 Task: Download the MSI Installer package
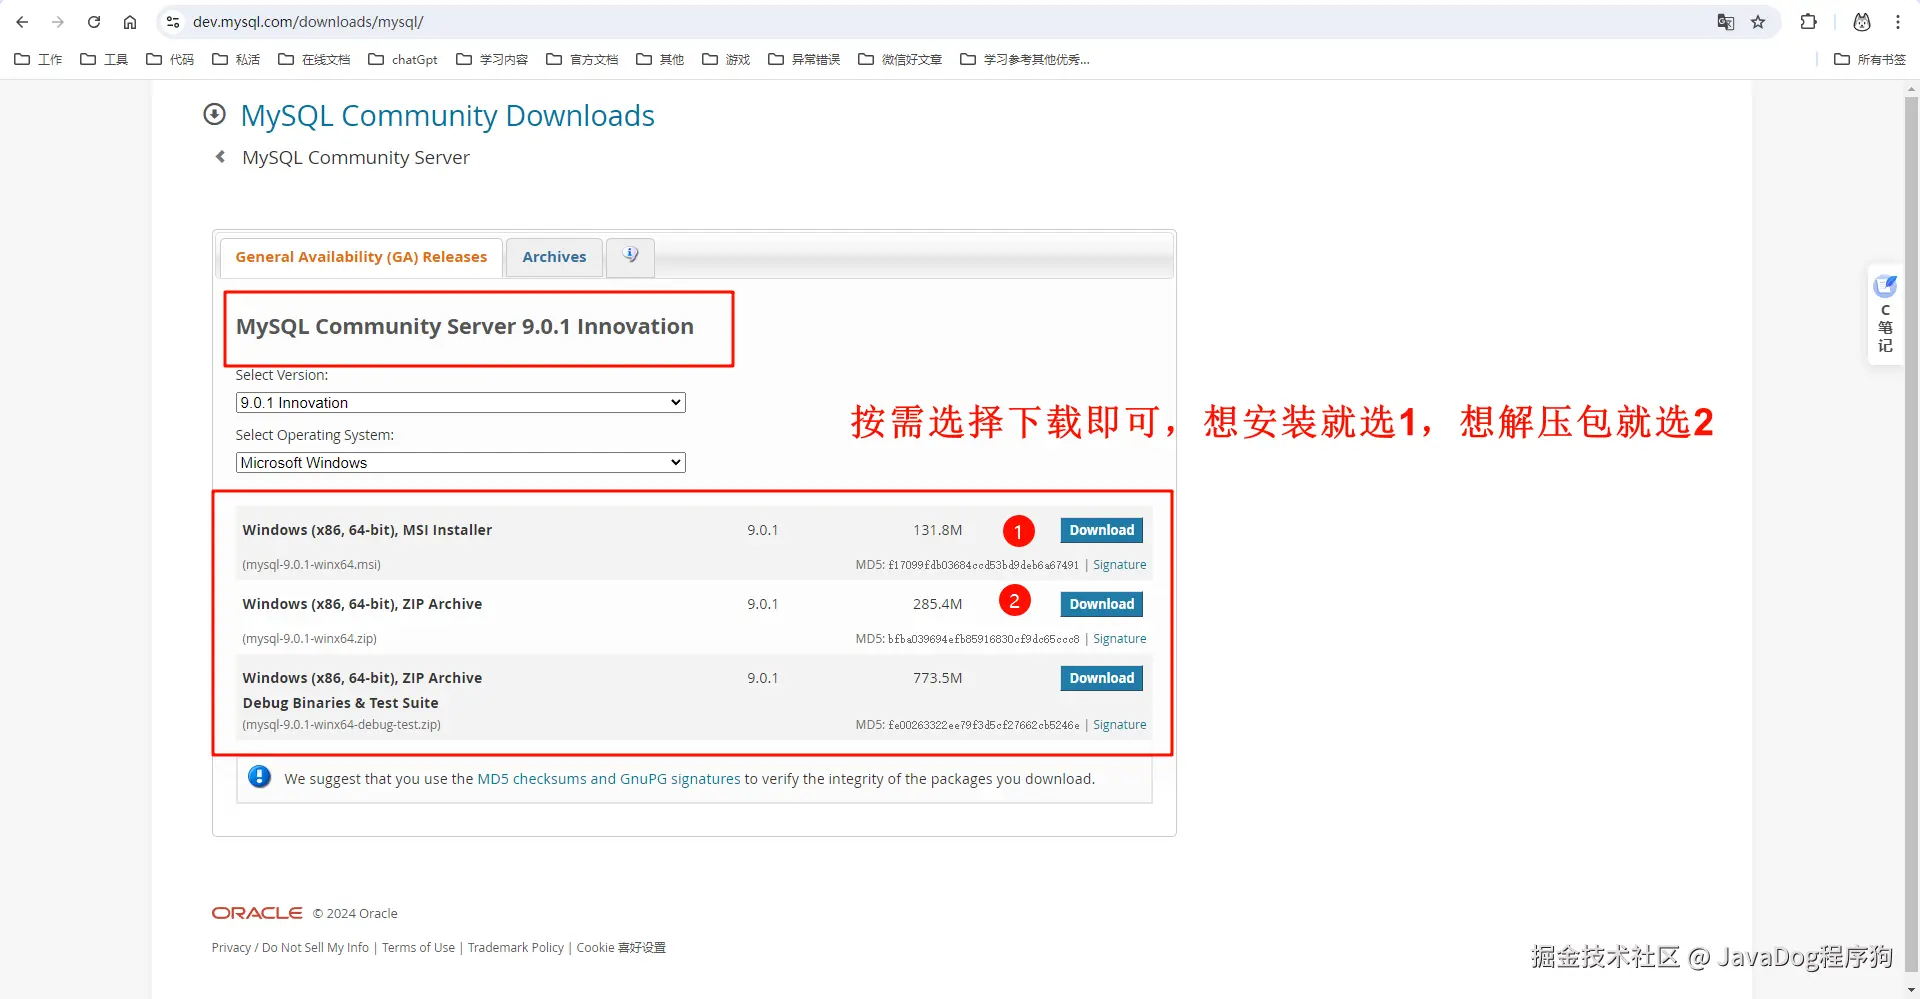pyautogui.click(x=1101, y=530)
